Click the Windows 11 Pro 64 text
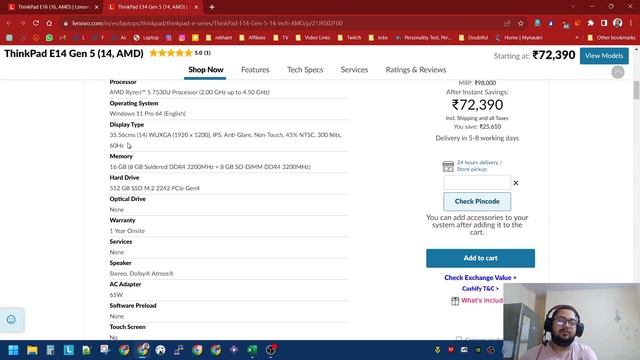This screenshot has height=360, width=640. [147, 113]
